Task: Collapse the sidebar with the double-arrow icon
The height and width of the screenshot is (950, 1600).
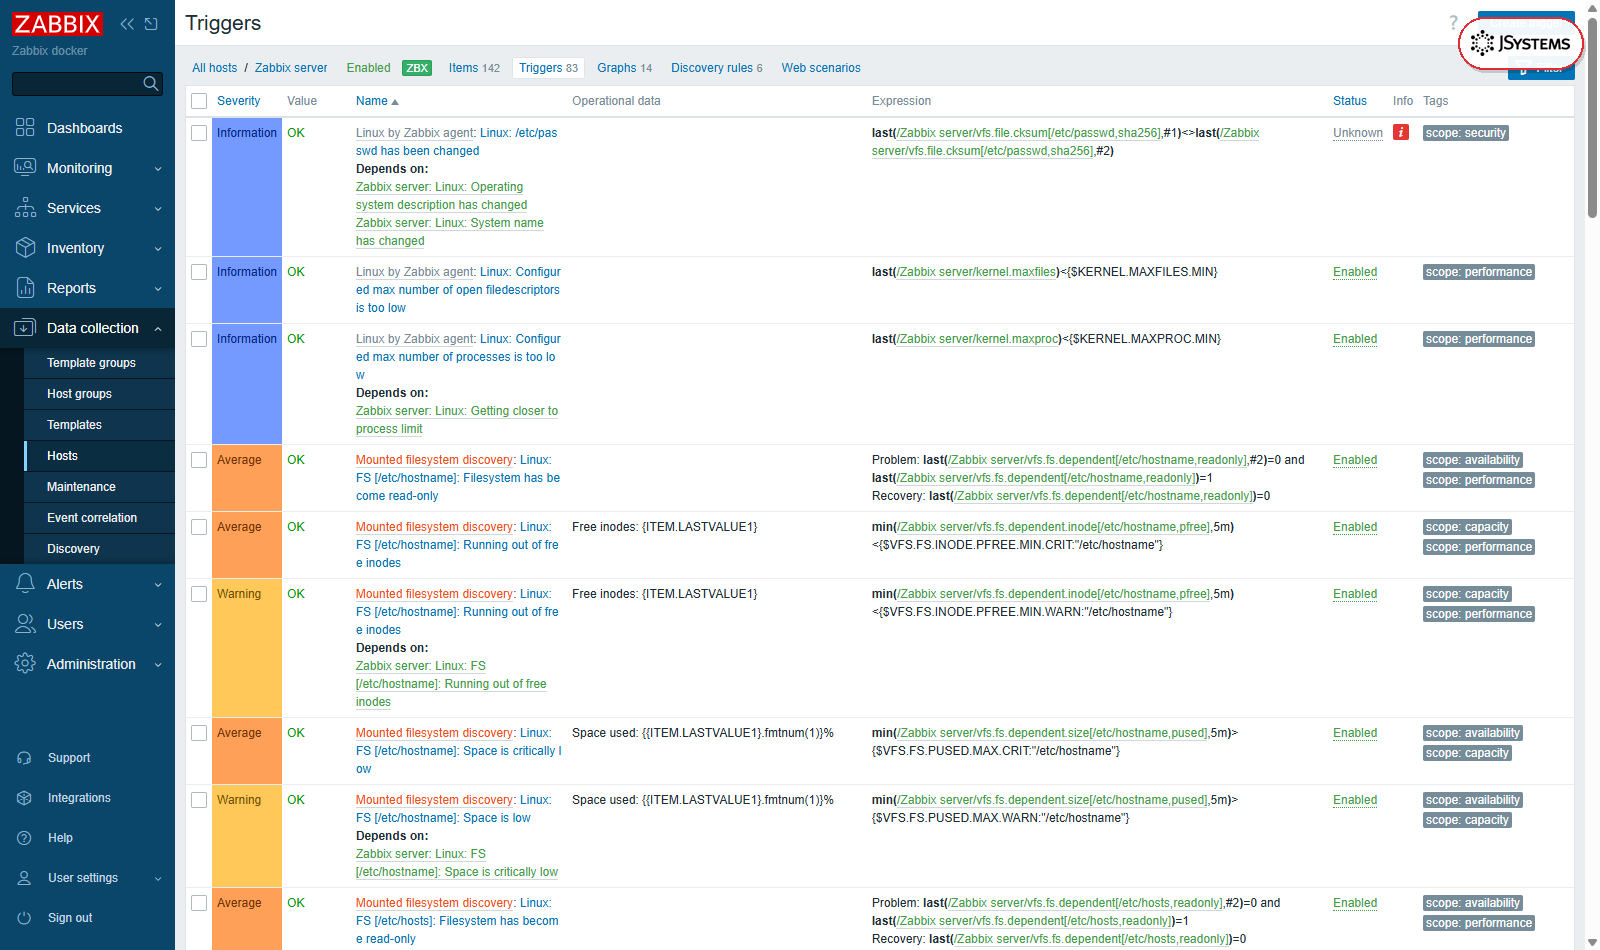Action: [127, 24]
